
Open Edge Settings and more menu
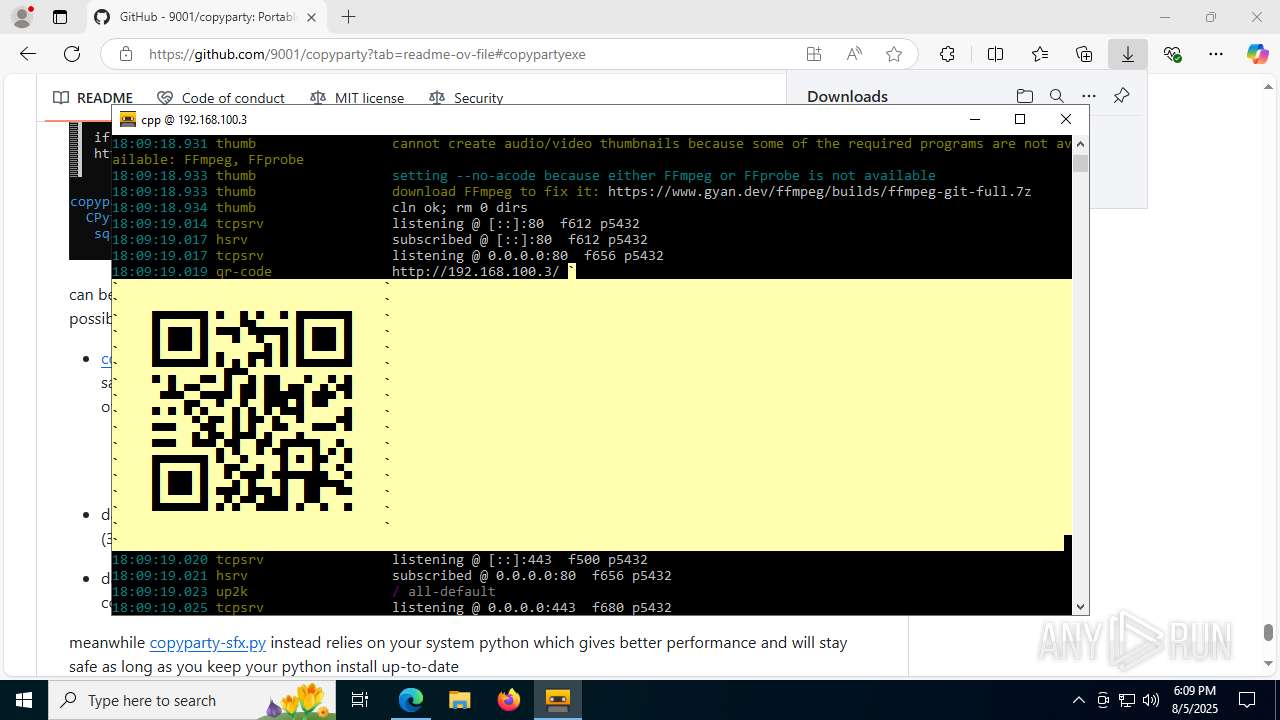coord(1216,54)
